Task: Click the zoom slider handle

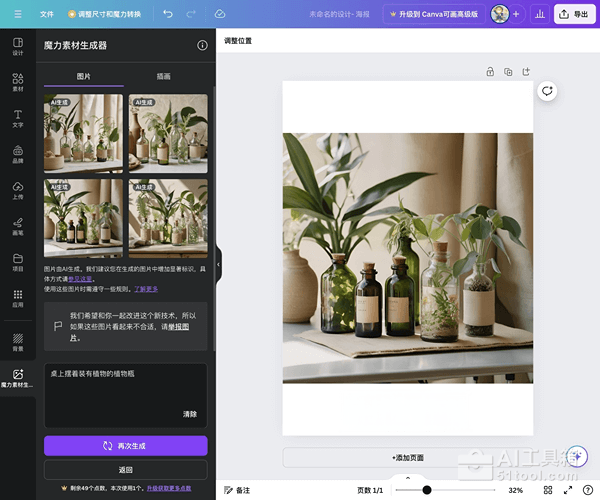Action: pyautogui.click(x=427, y=490)
